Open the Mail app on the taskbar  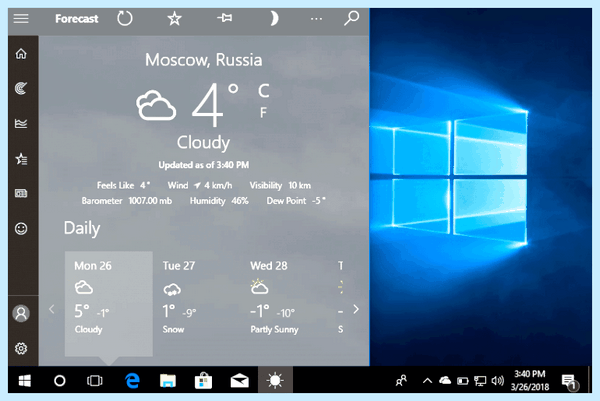point(240,381)
